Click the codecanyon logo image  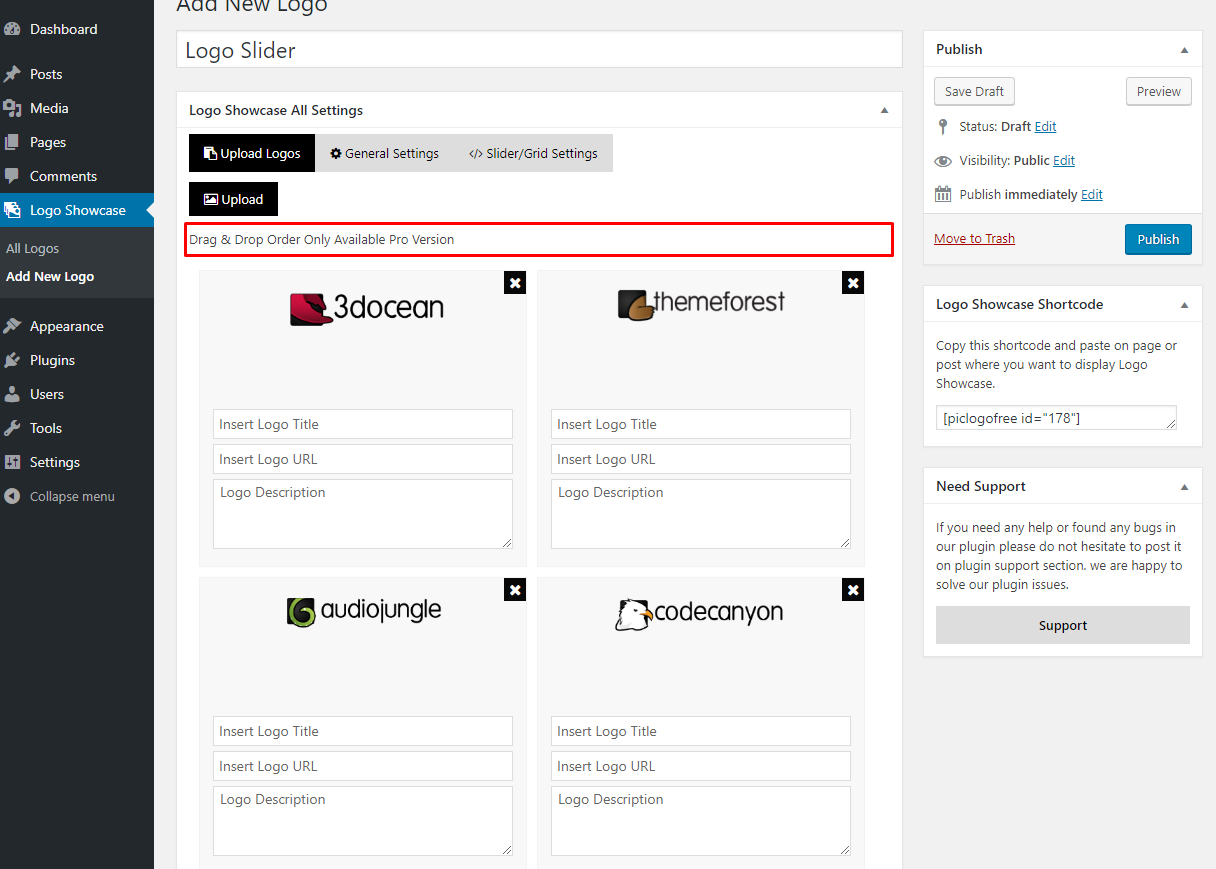(699, 614)
